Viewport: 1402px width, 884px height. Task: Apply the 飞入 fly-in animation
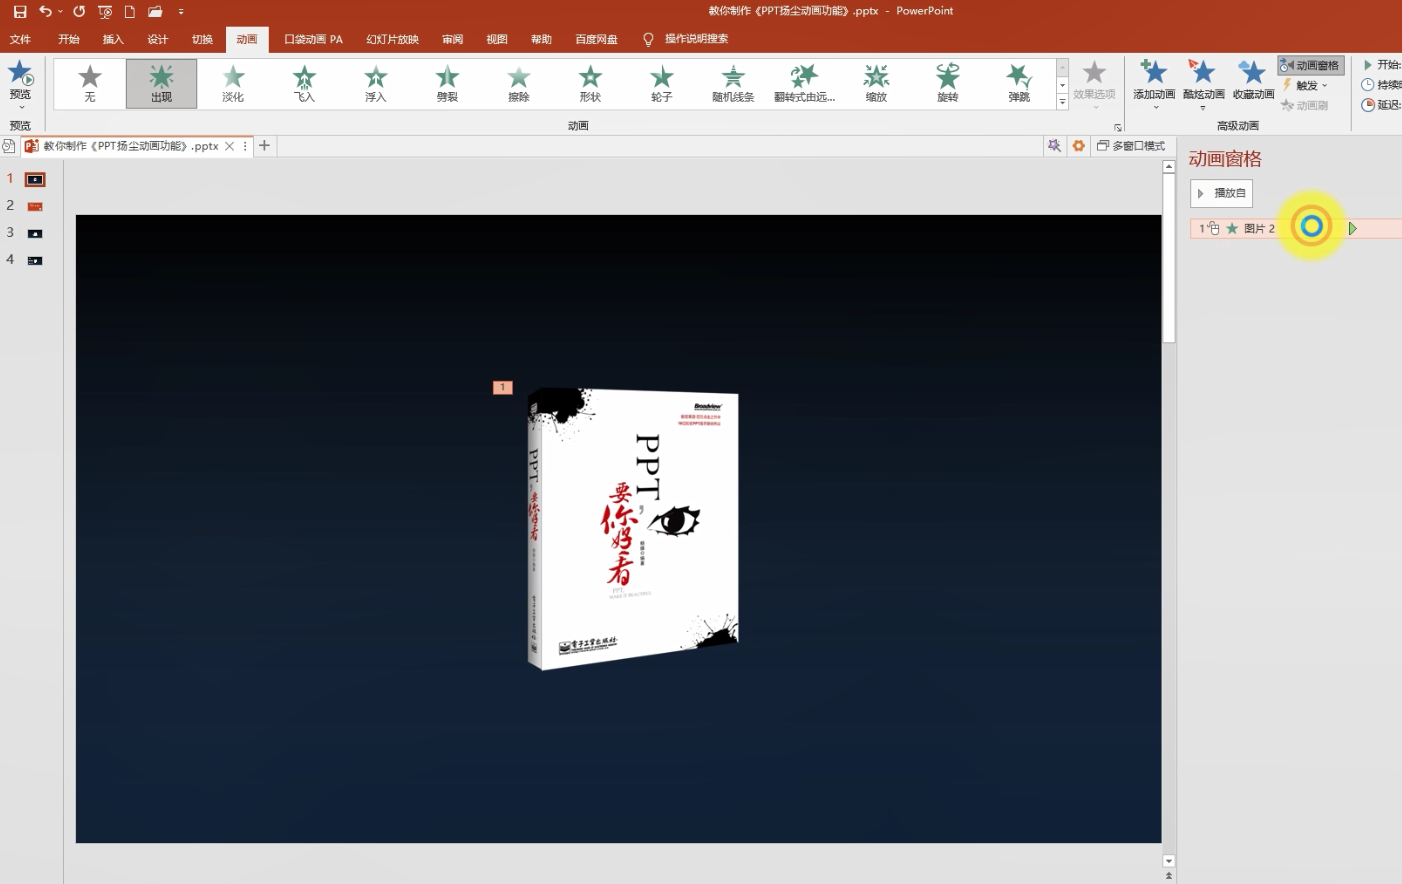[x=304, y=84]
